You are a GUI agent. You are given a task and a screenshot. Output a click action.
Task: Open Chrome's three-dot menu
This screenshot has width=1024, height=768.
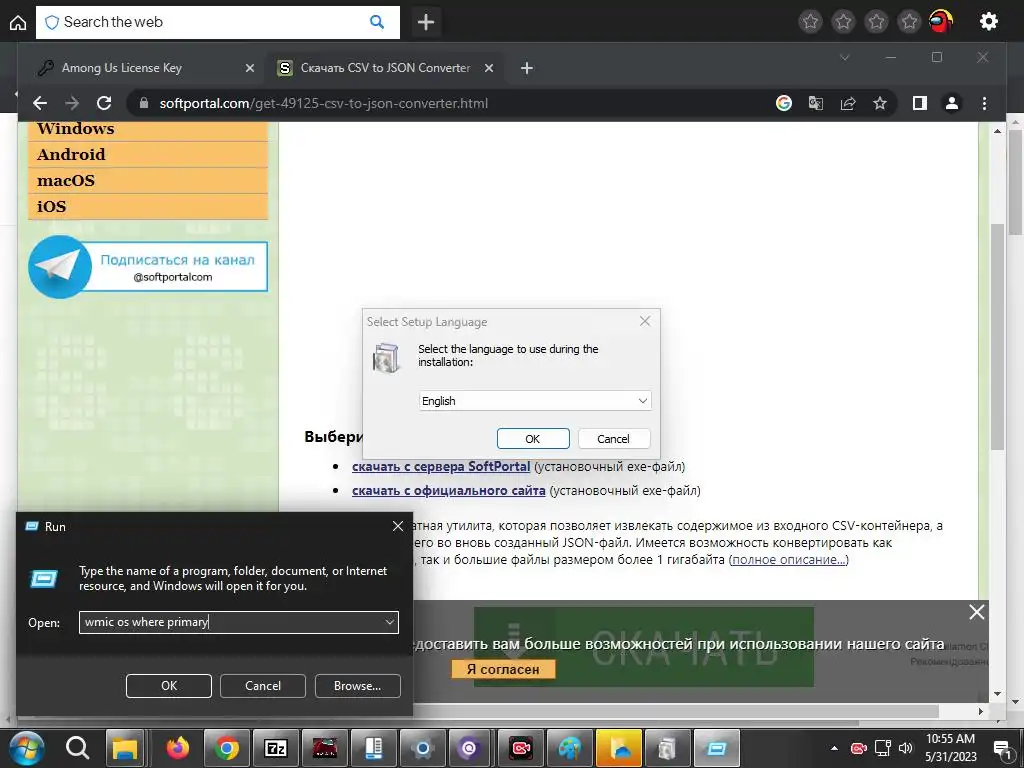(x=984, y=103)
